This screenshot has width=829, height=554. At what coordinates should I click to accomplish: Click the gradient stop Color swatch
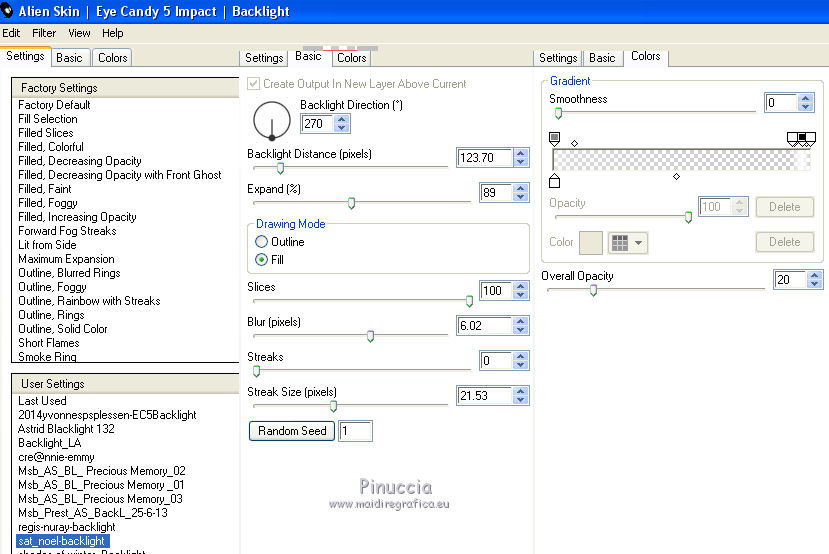(x=591, y=243)
